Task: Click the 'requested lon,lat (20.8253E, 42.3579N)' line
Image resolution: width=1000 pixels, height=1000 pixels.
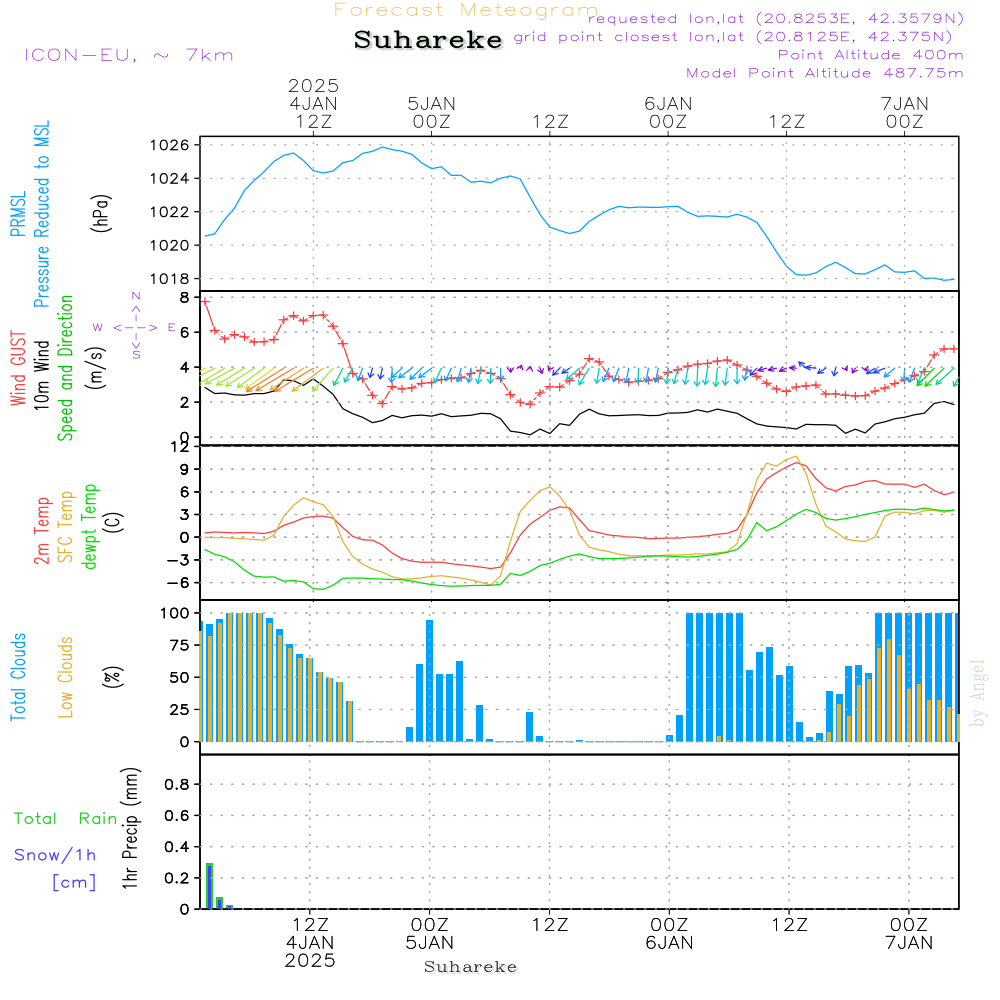Action: tap(776, 19)
